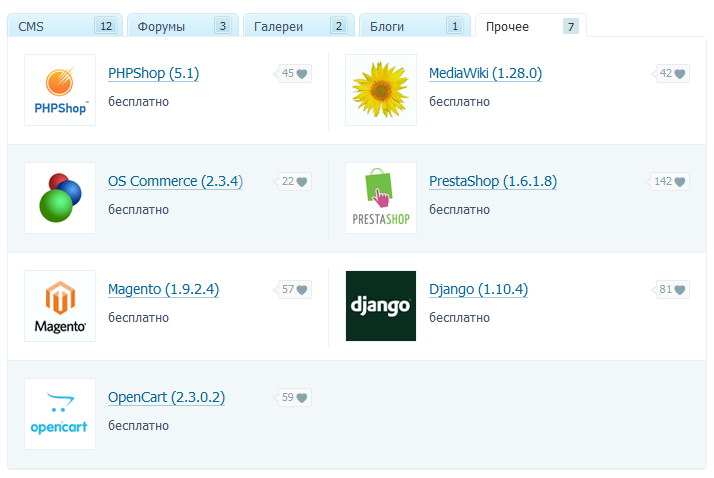
Task: Switch to the Форумы tab
Action: 183,26
